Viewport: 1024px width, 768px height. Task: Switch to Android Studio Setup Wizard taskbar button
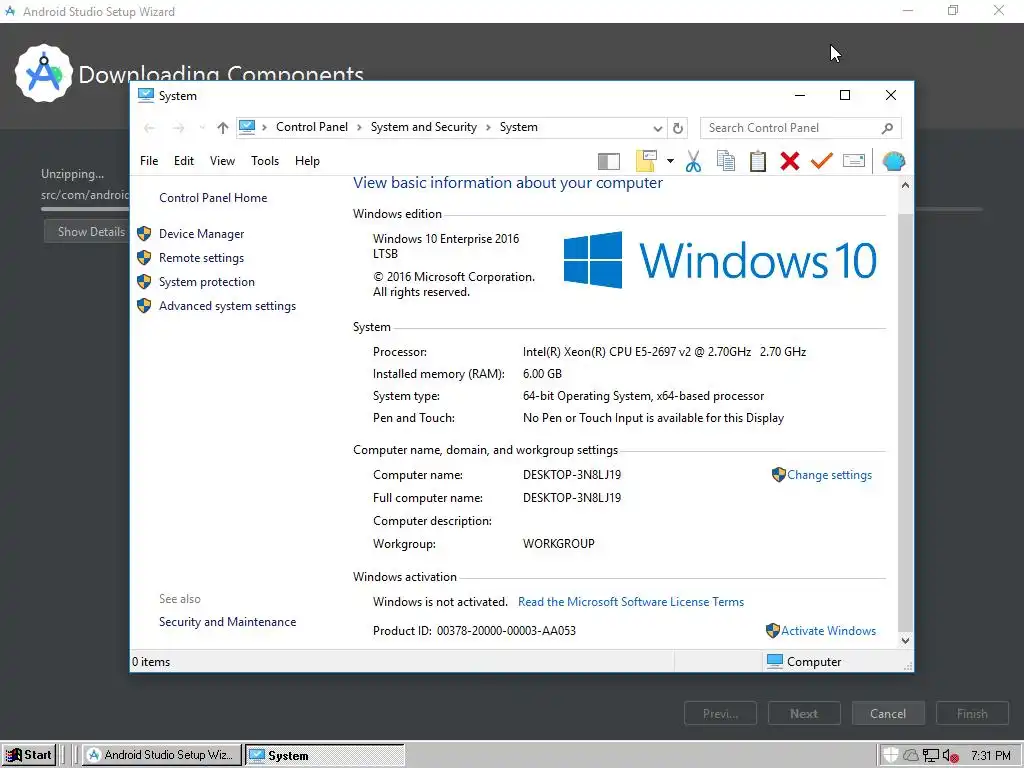(162, 755)
